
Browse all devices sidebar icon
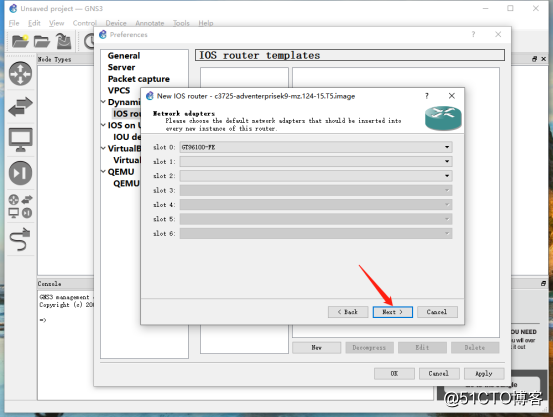20,206
